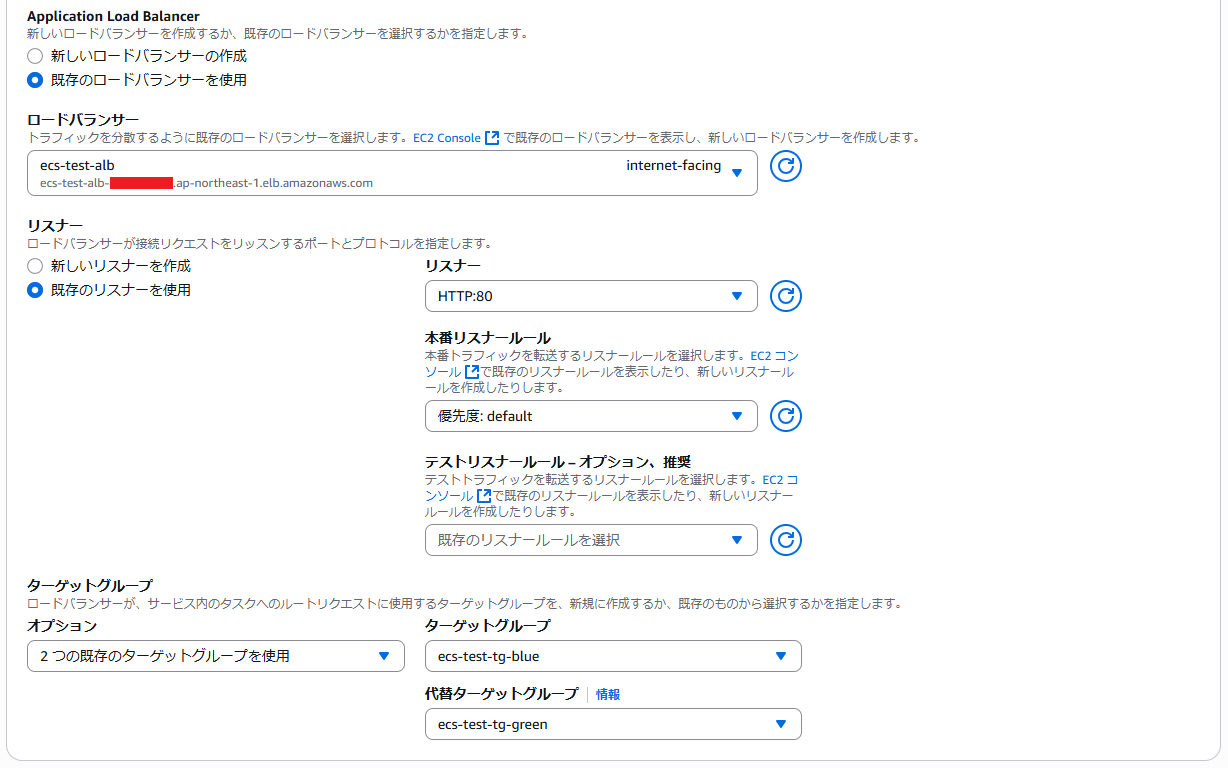The image size is (1228, 768).
Task: Expand the HTTP:80 listener dropdown
Action: (x=591, y=296)
